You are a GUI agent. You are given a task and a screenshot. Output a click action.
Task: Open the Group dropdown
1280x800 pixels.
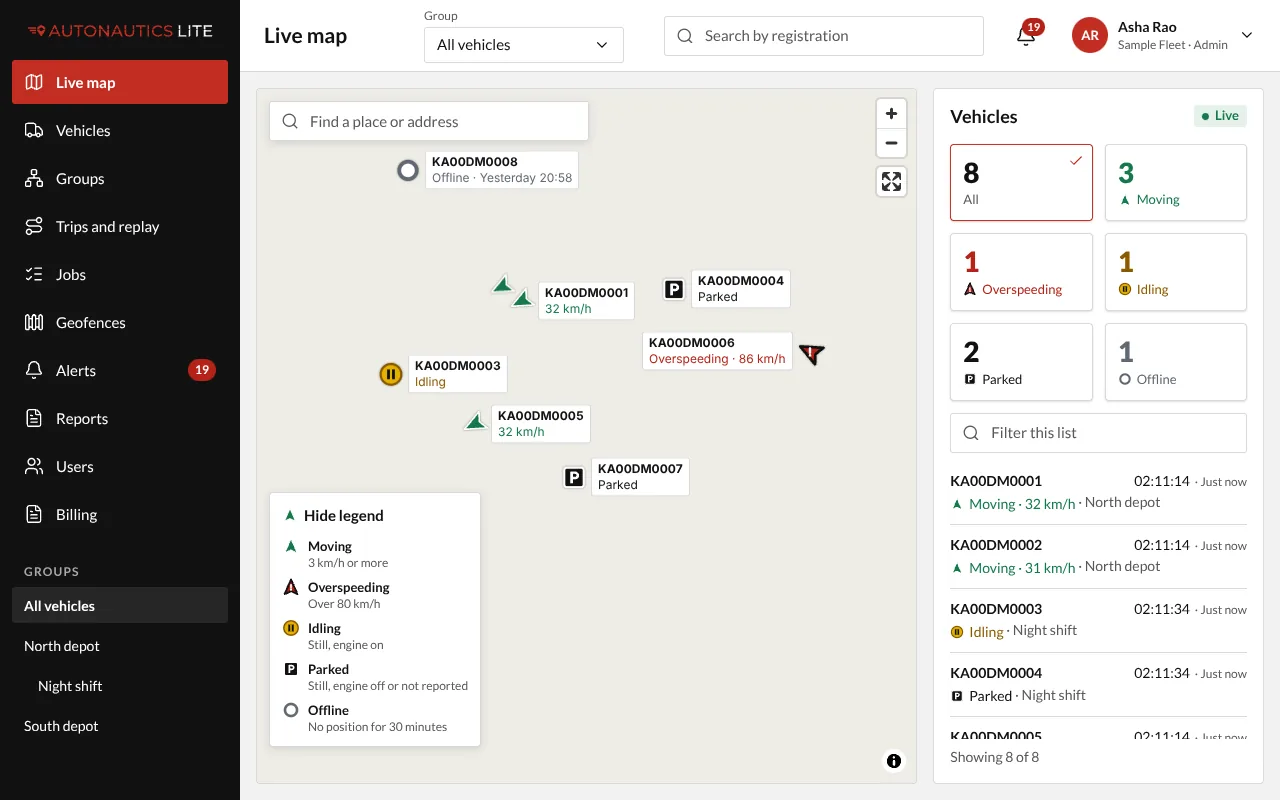[524, 45]
